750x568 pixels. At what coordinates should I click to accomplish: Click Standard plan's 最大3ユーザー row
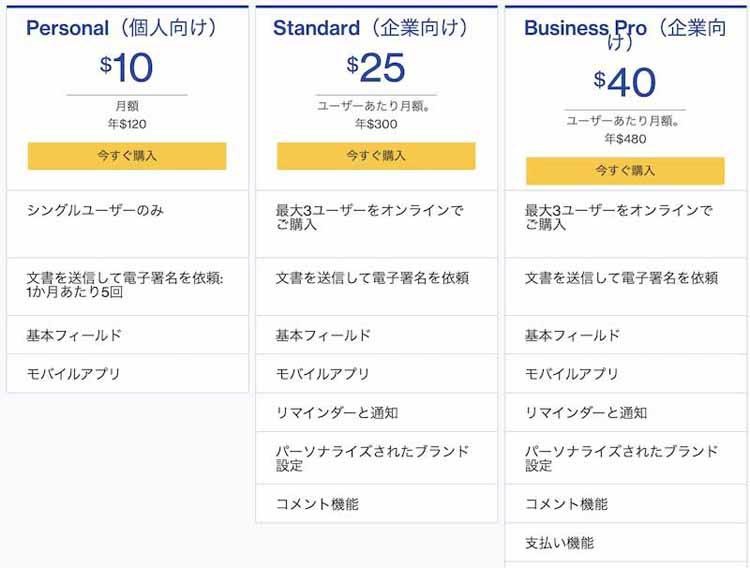(376, 224)
